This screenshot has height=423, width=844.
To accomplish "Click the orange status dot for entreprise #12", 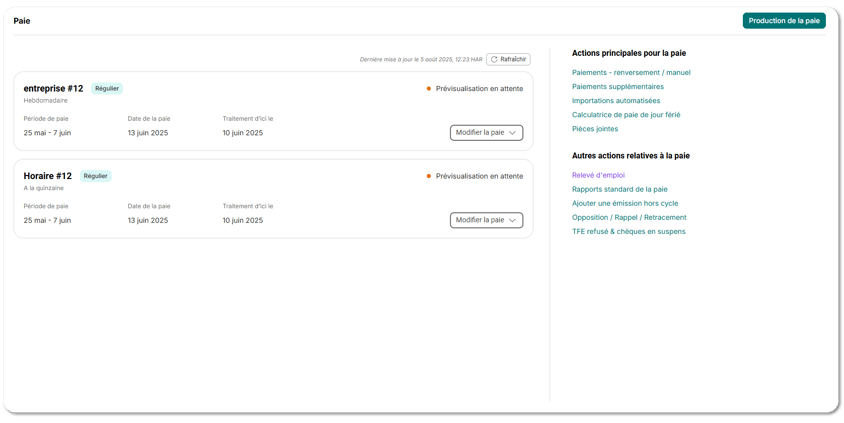I will pyautogui.click(x=429, y=89).
